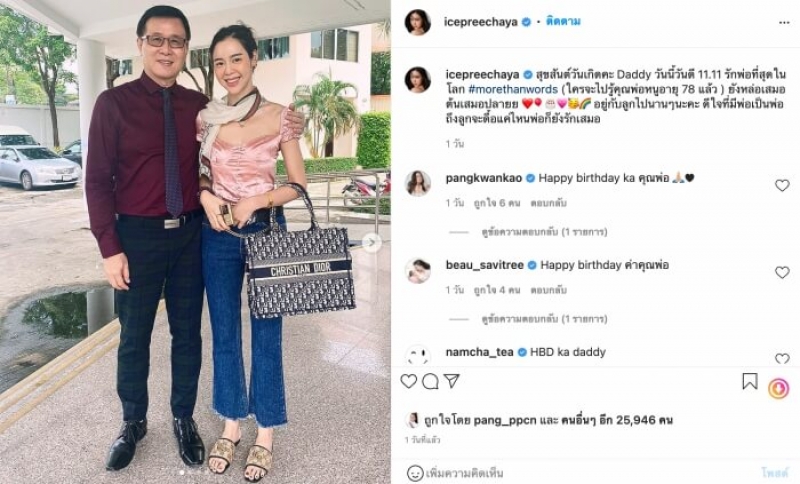
Task: Expand replies under pangkwankao's comment
Action: tap(544, 232)
